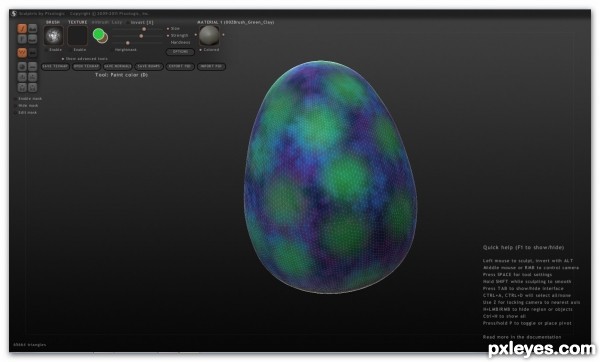This screenshot has width=600, height=362.
Task: Toggle pressure dot next to Size
Action: 168,29
